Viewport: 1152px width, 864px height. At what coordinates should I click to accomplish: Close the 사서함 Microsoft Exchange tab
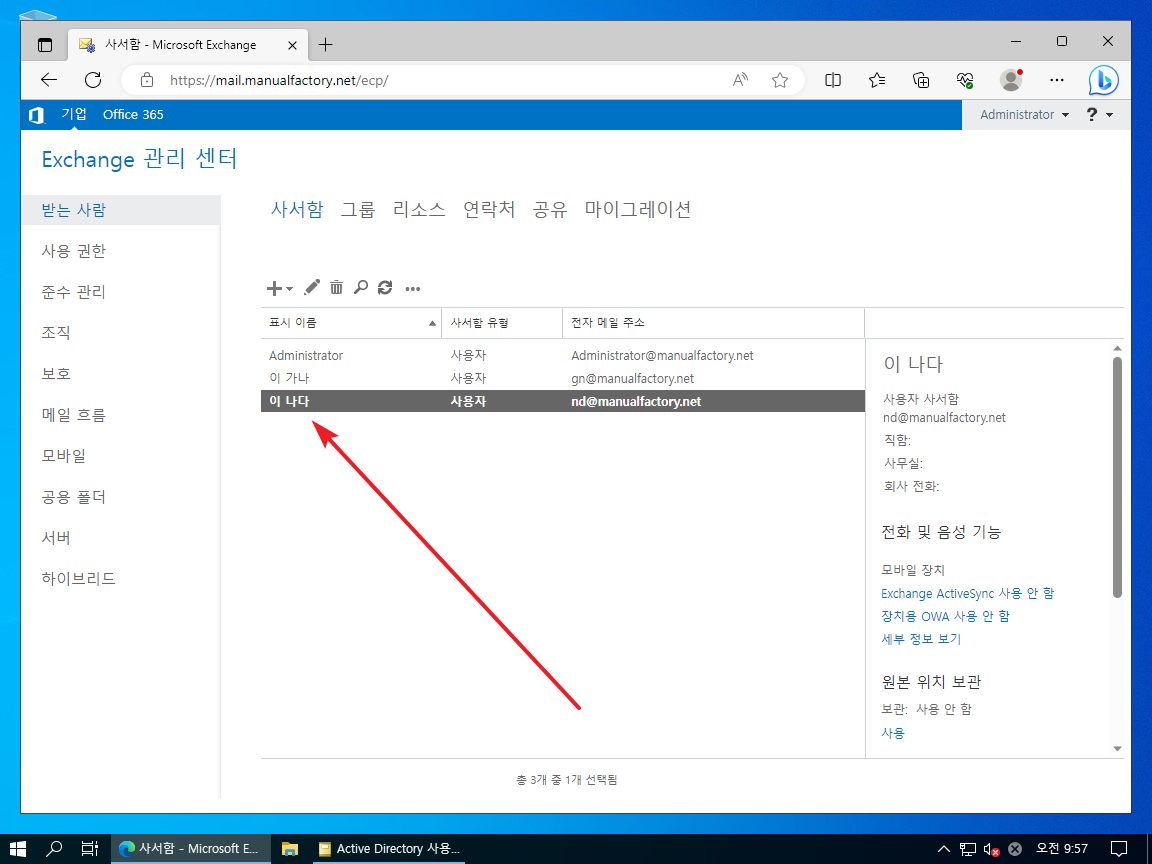(292, 45)
